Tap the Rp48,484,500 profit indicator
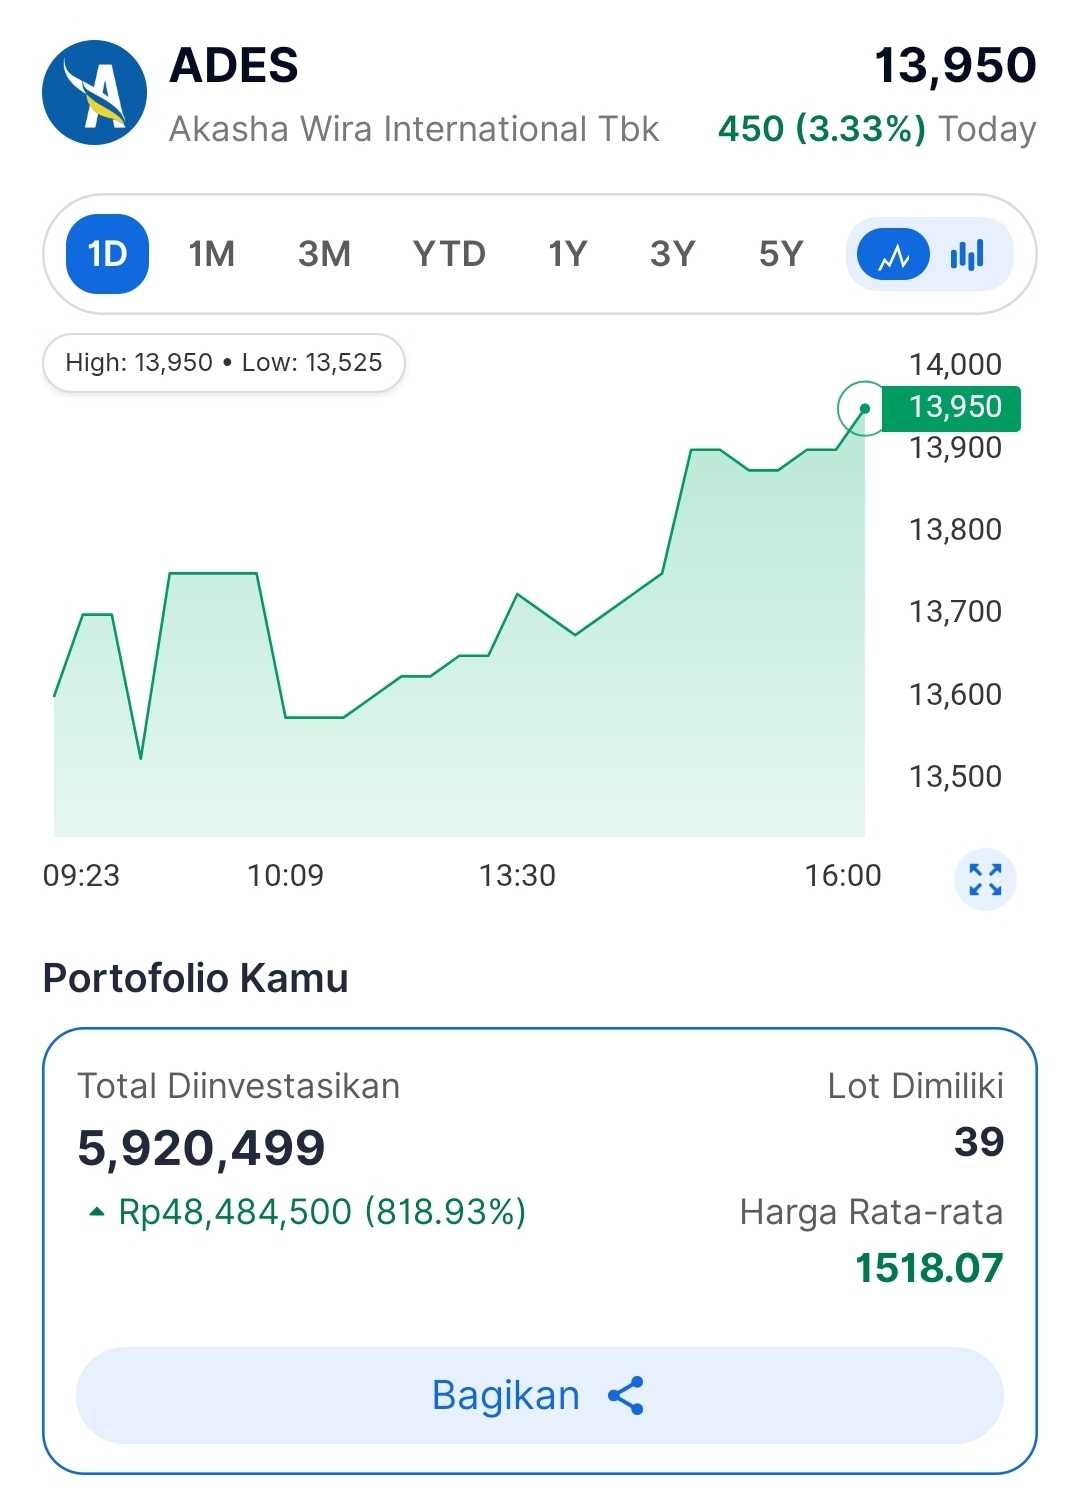1080x1495 pixels. tap(320, 1212)
